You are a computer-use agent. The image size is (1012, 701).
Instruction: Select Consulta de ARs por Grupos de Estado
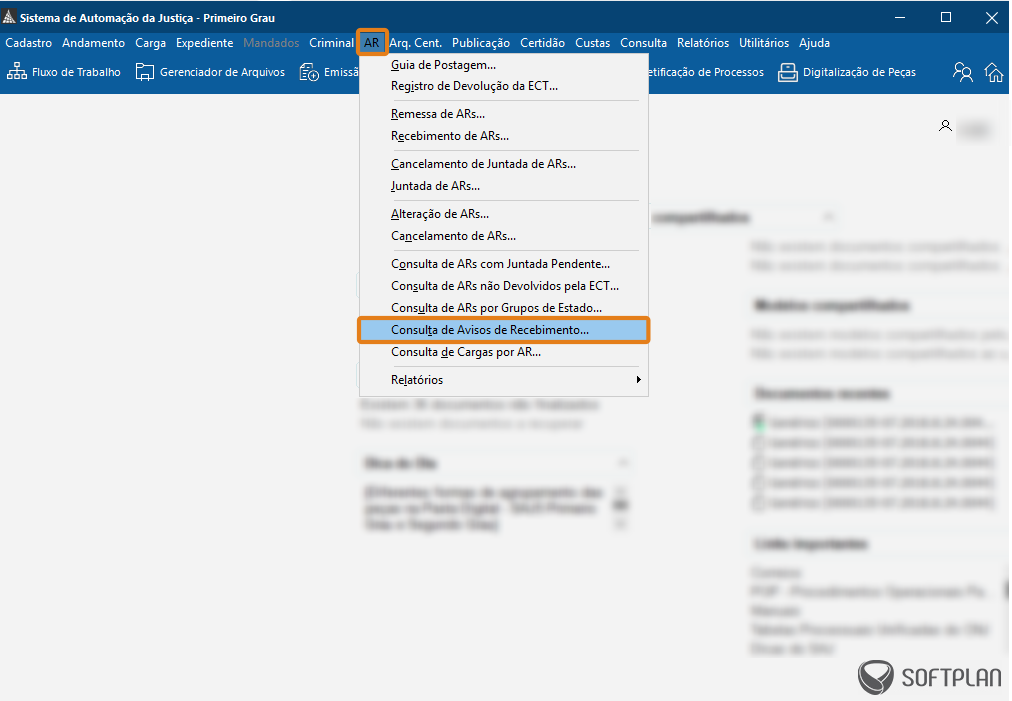pos(504,308)
